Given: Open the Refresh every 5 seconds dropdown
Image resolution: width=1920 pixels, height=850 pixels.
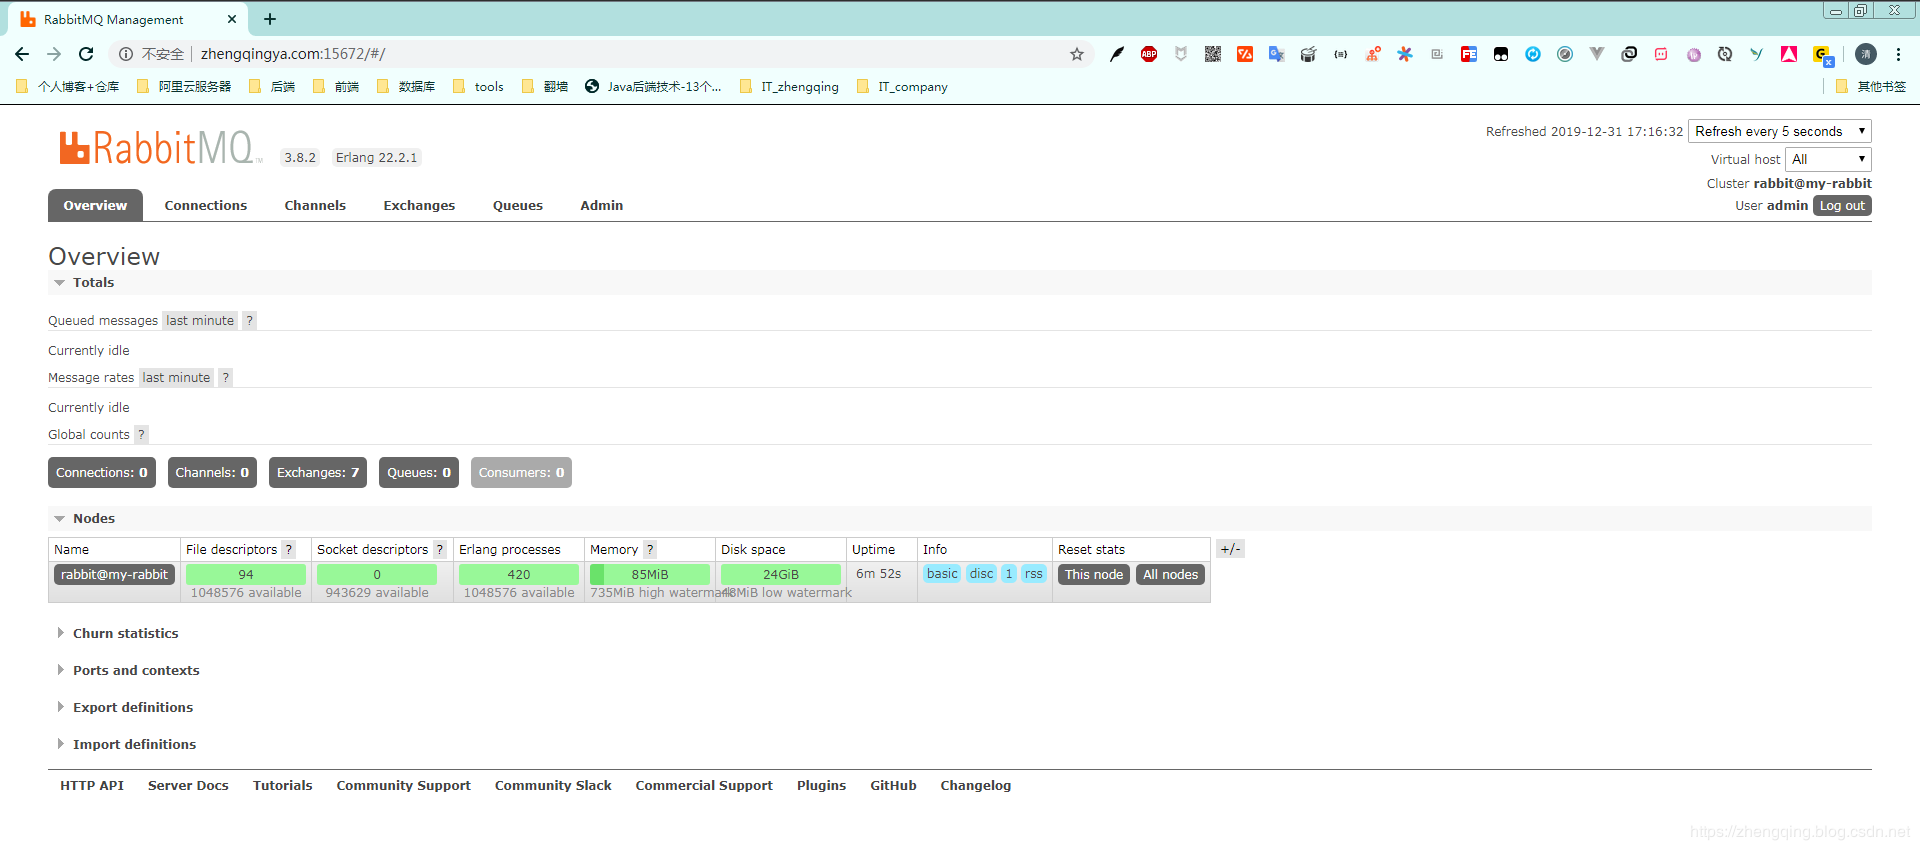Looking at the screenshot, I should [1780, 131].
